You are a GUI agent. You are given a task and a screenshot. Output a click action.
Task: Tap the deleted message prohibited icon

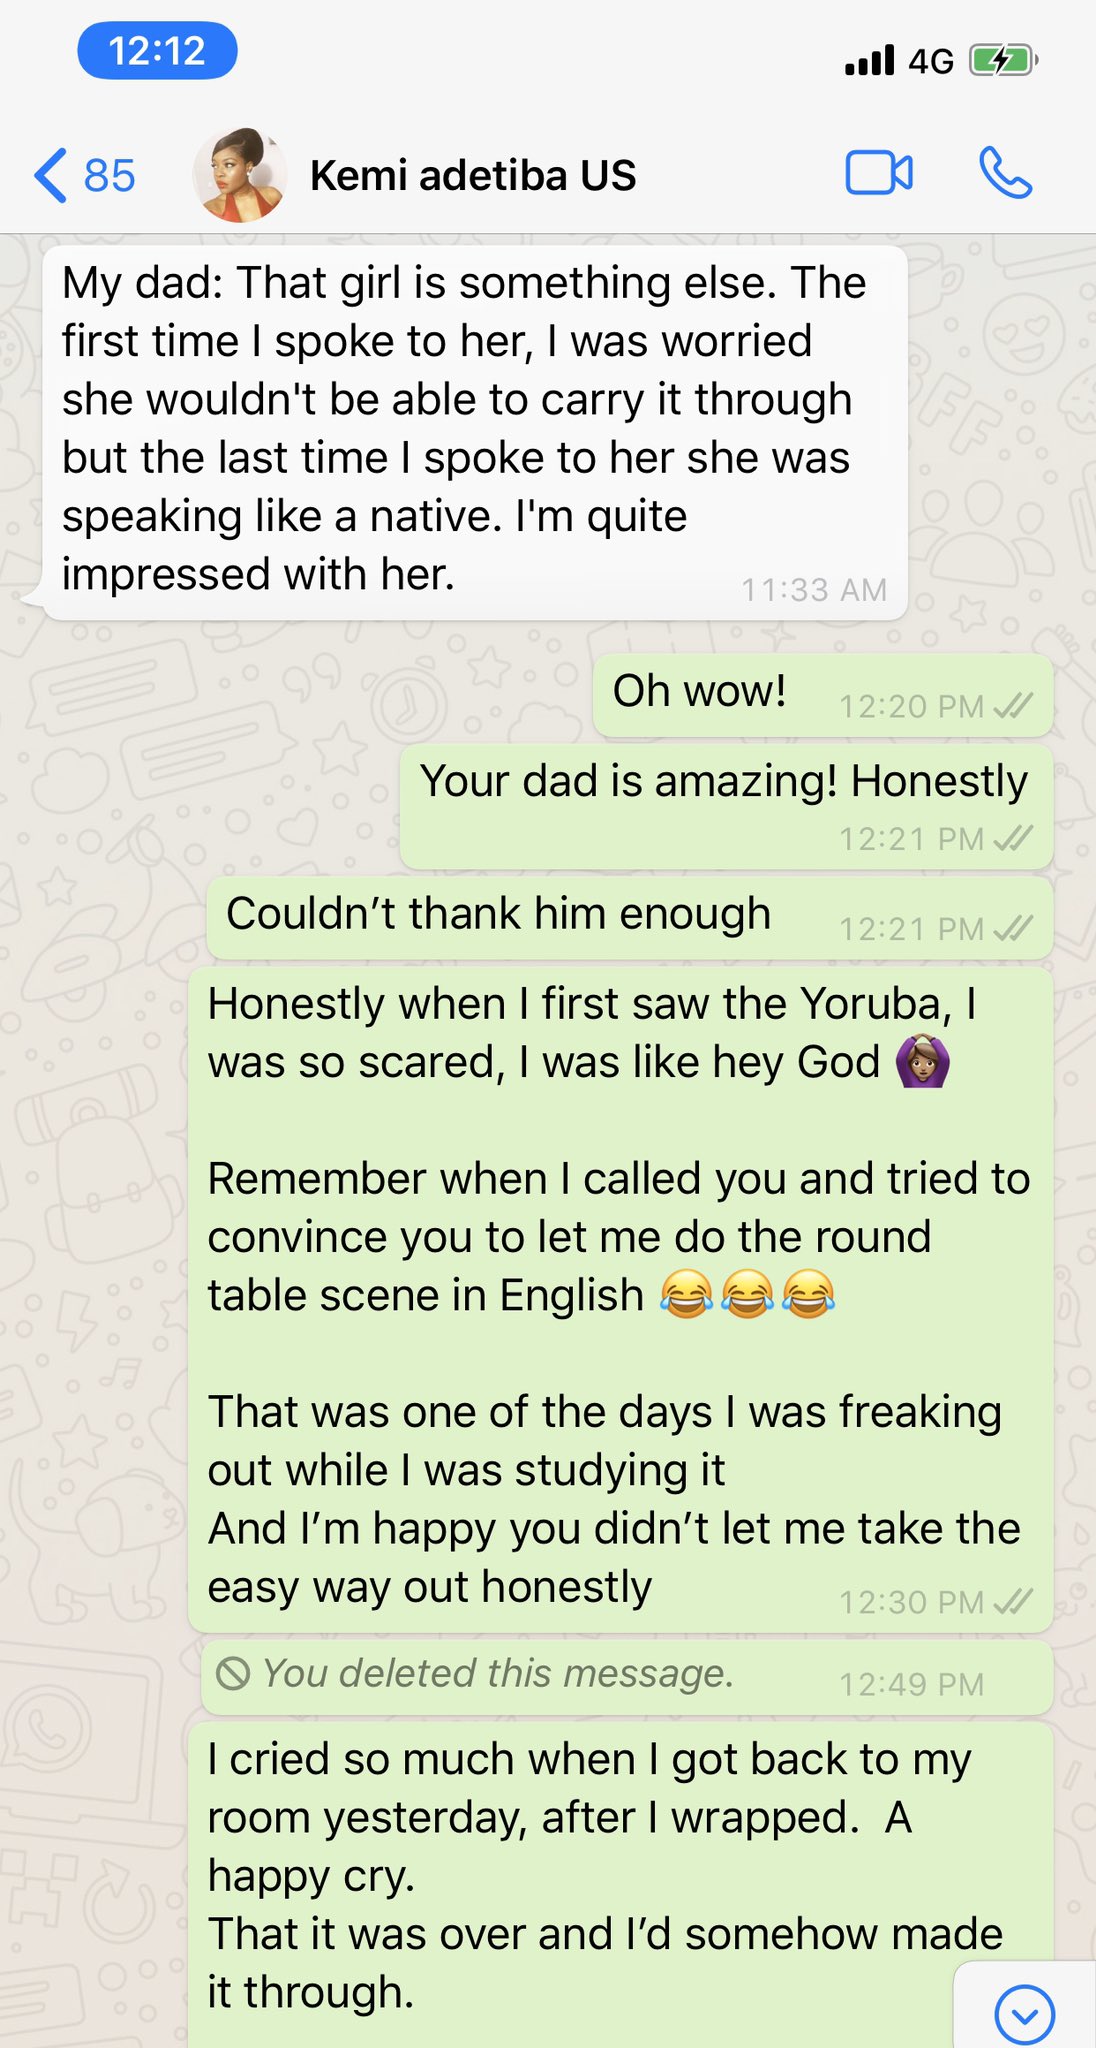pos(233,1673)
